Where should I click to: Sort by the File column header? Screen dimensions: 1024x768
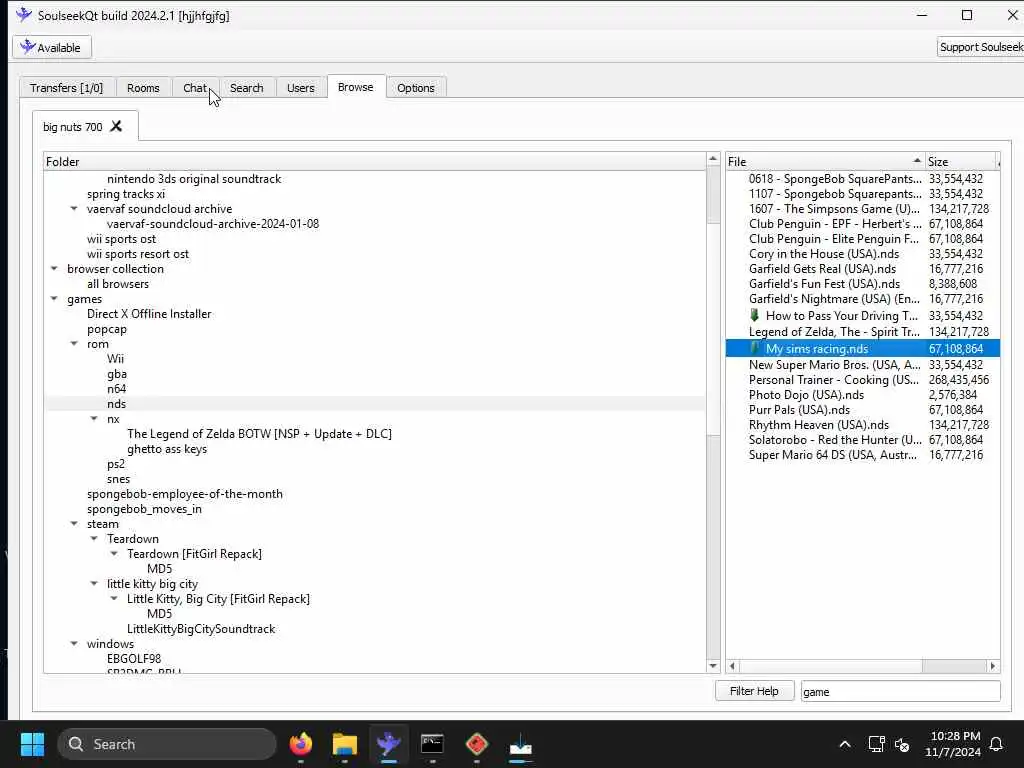pyautogui.click(x=825, y=161)
